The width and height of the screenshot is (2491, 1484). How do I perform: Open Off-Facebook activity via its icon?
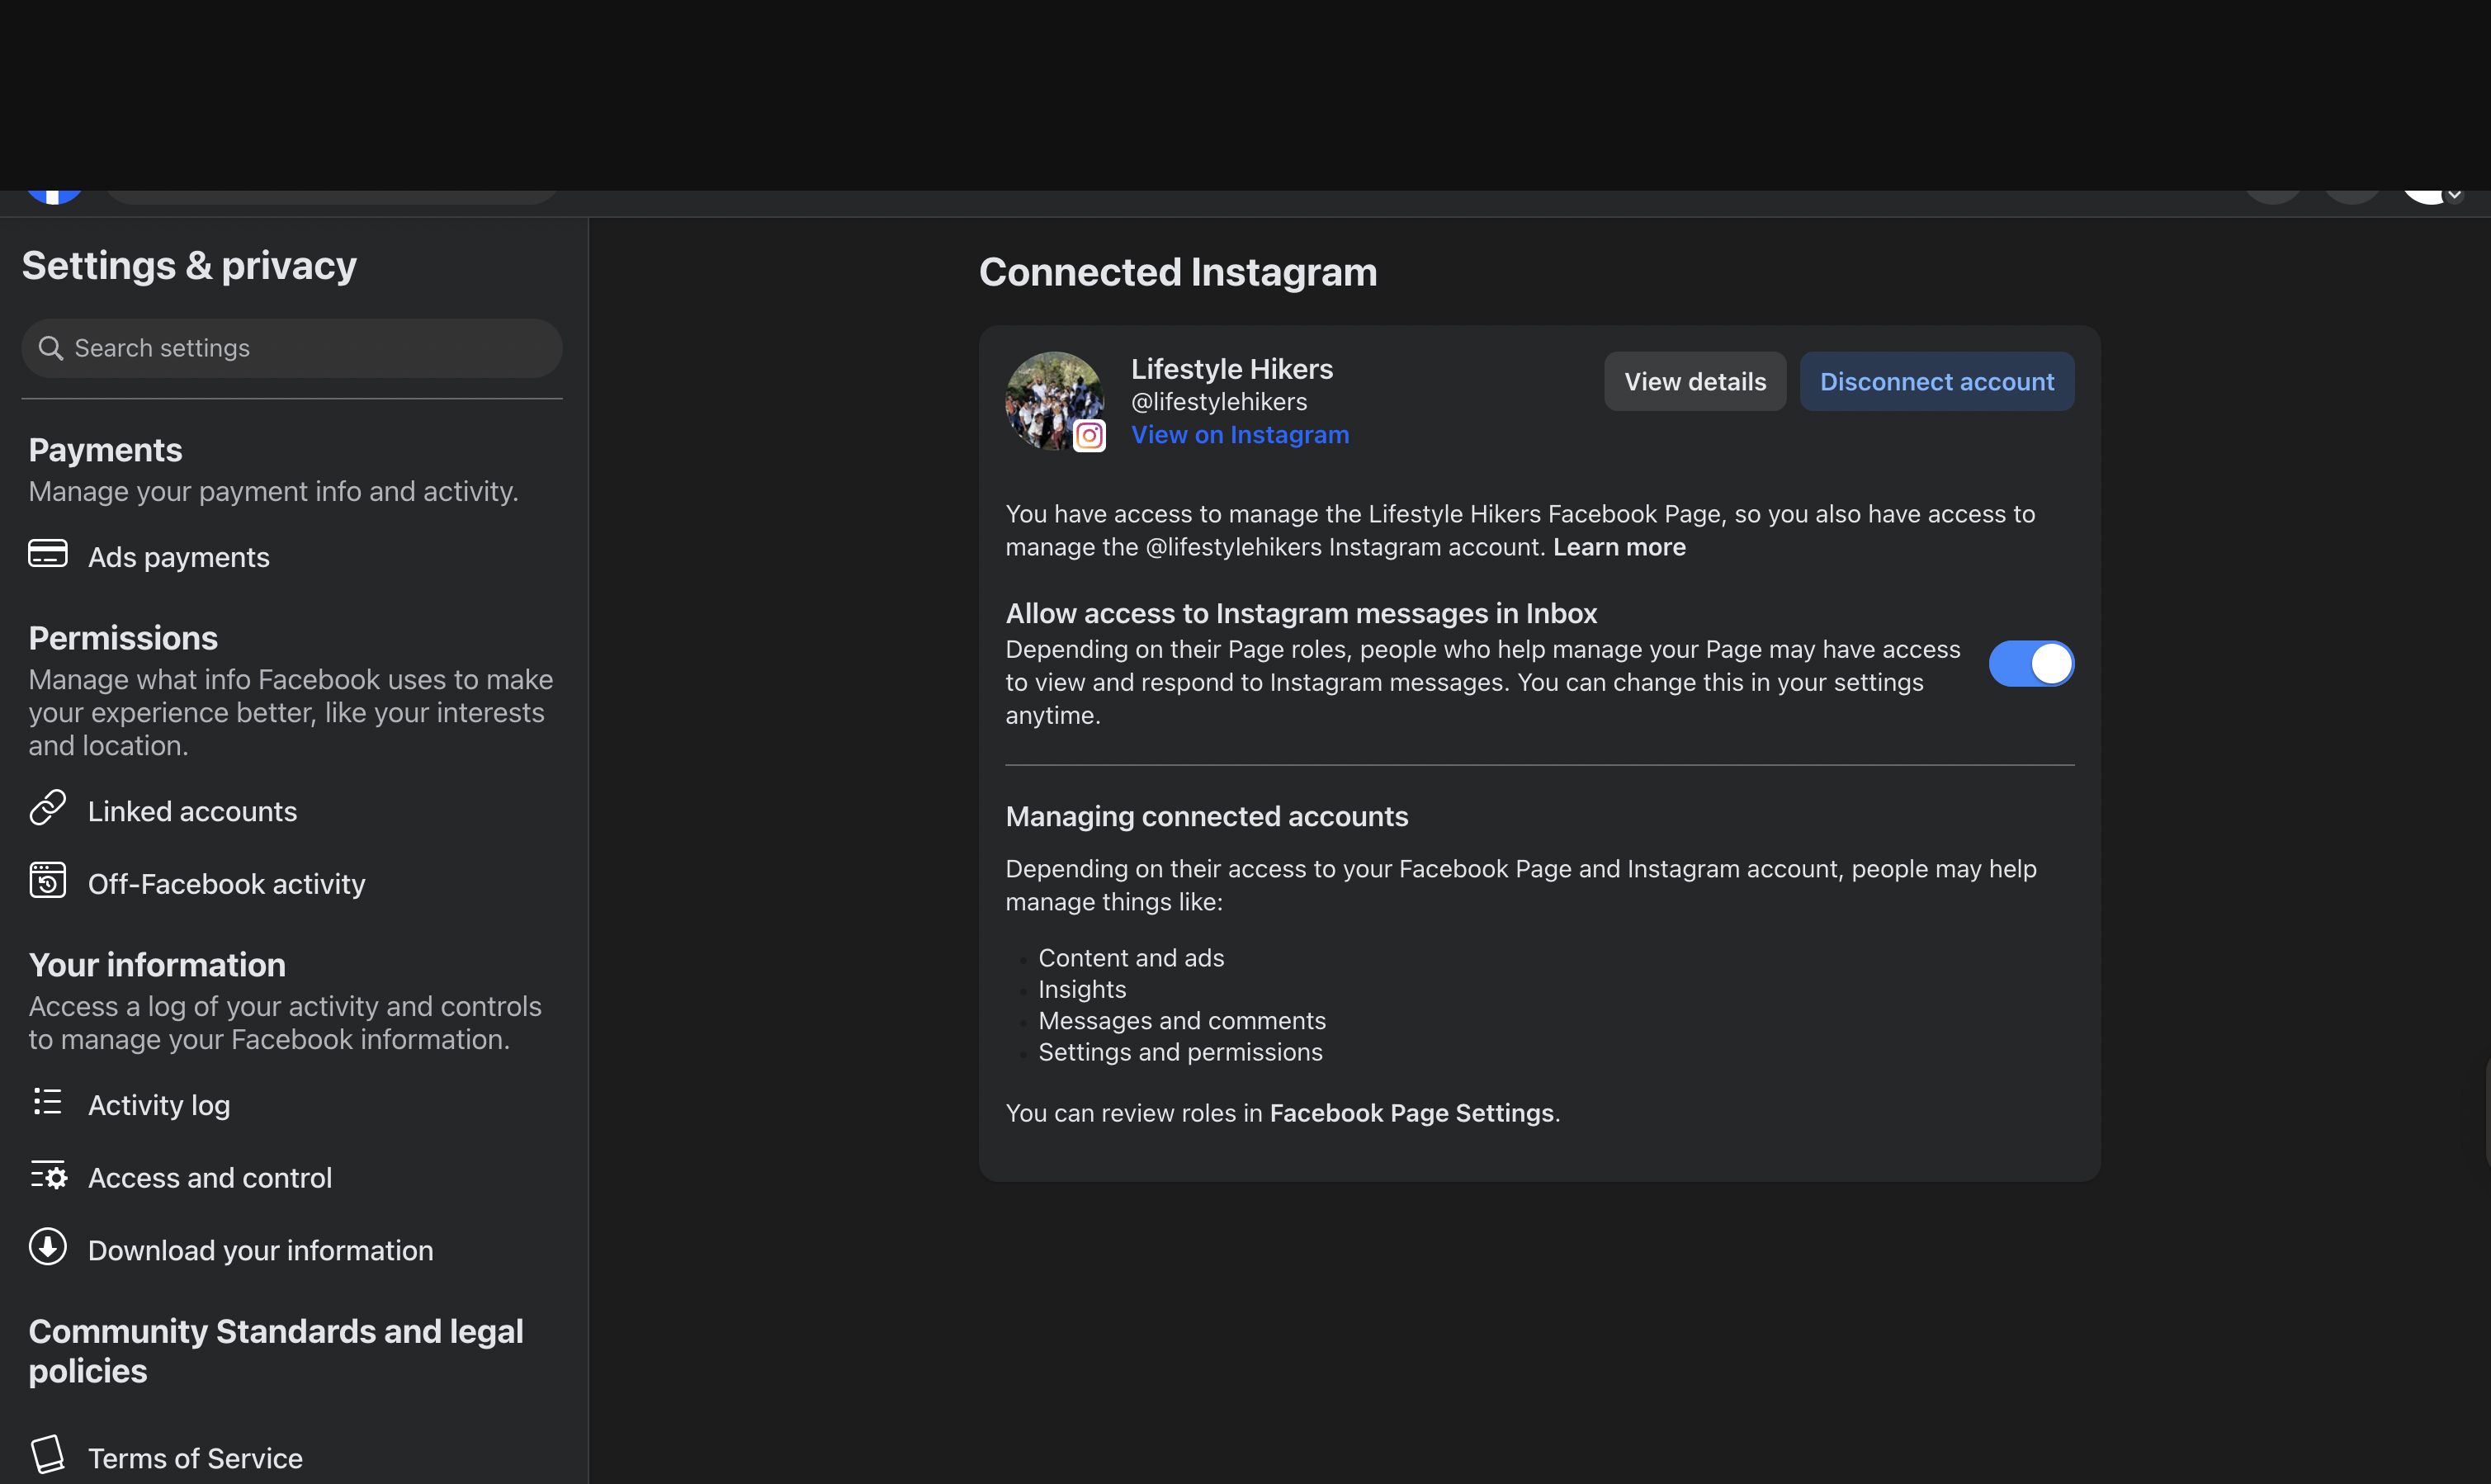point(47,881)
